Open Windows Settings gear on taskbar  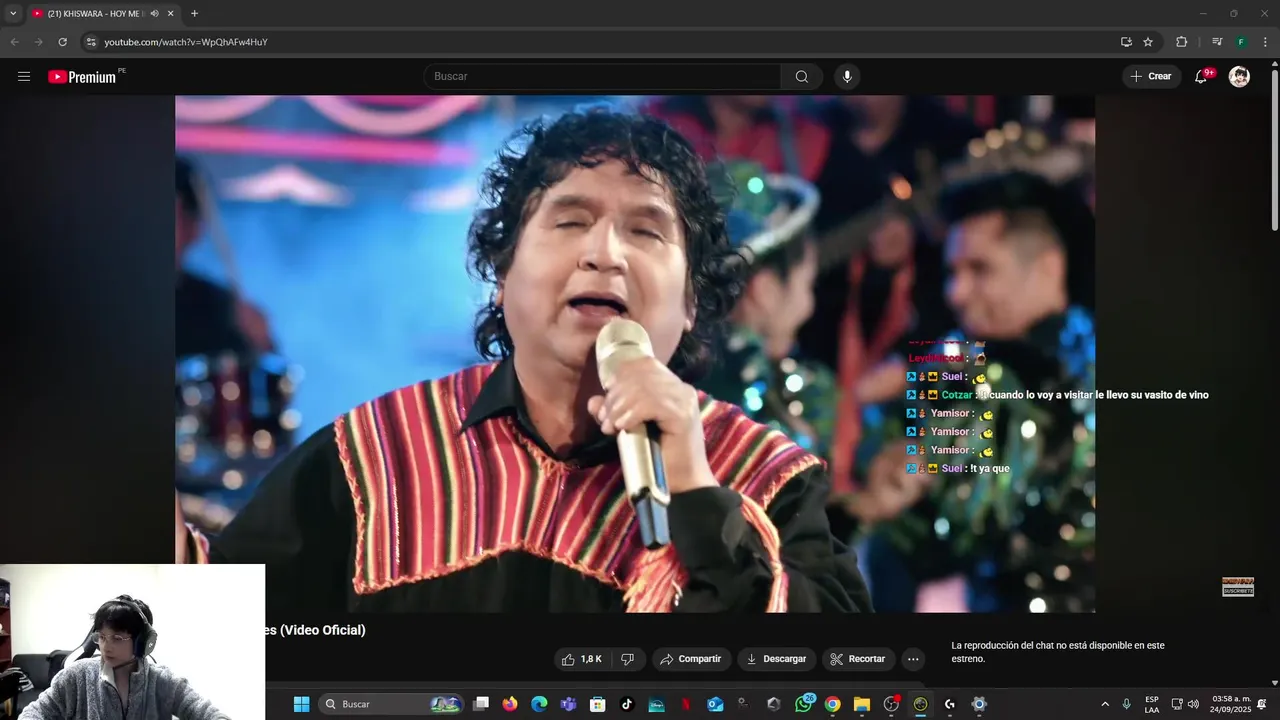click(979, 704)
